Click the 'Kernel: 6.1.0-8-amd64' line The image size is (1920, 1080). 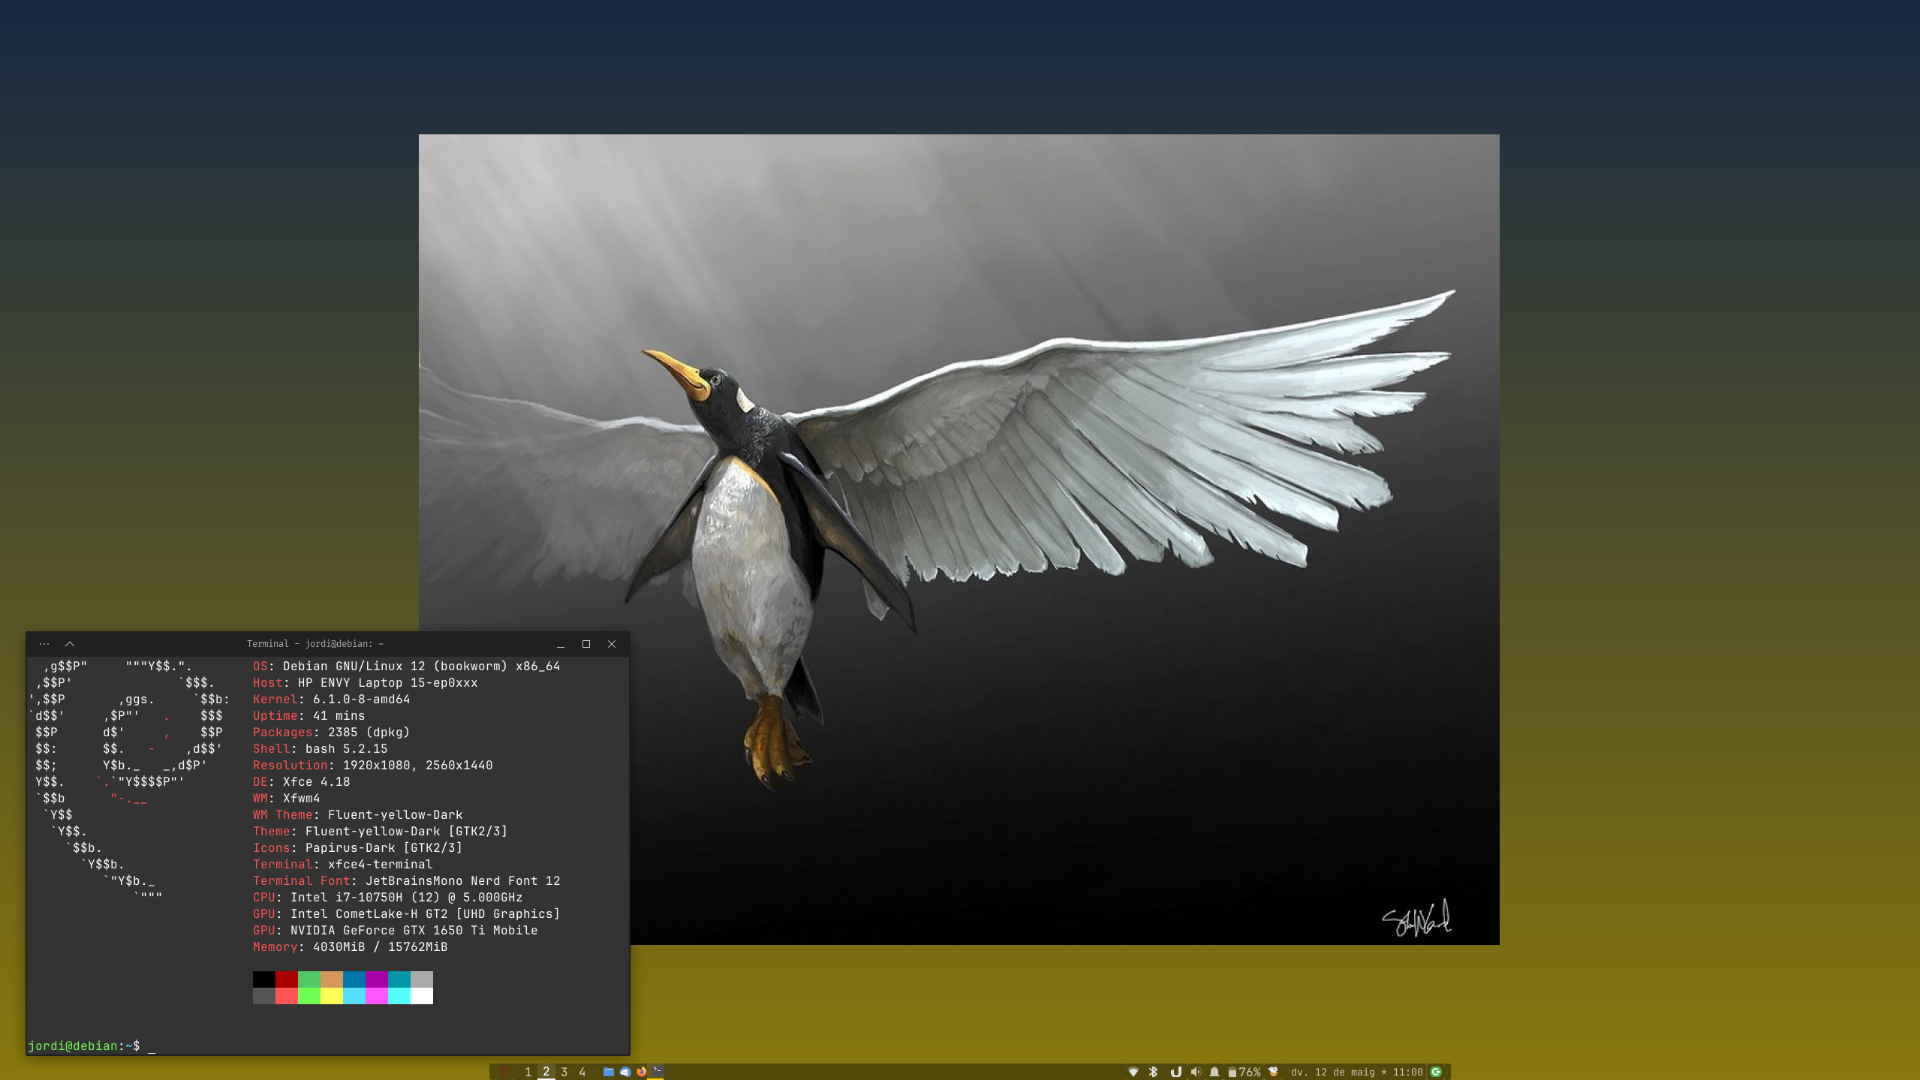pos(331,699)
